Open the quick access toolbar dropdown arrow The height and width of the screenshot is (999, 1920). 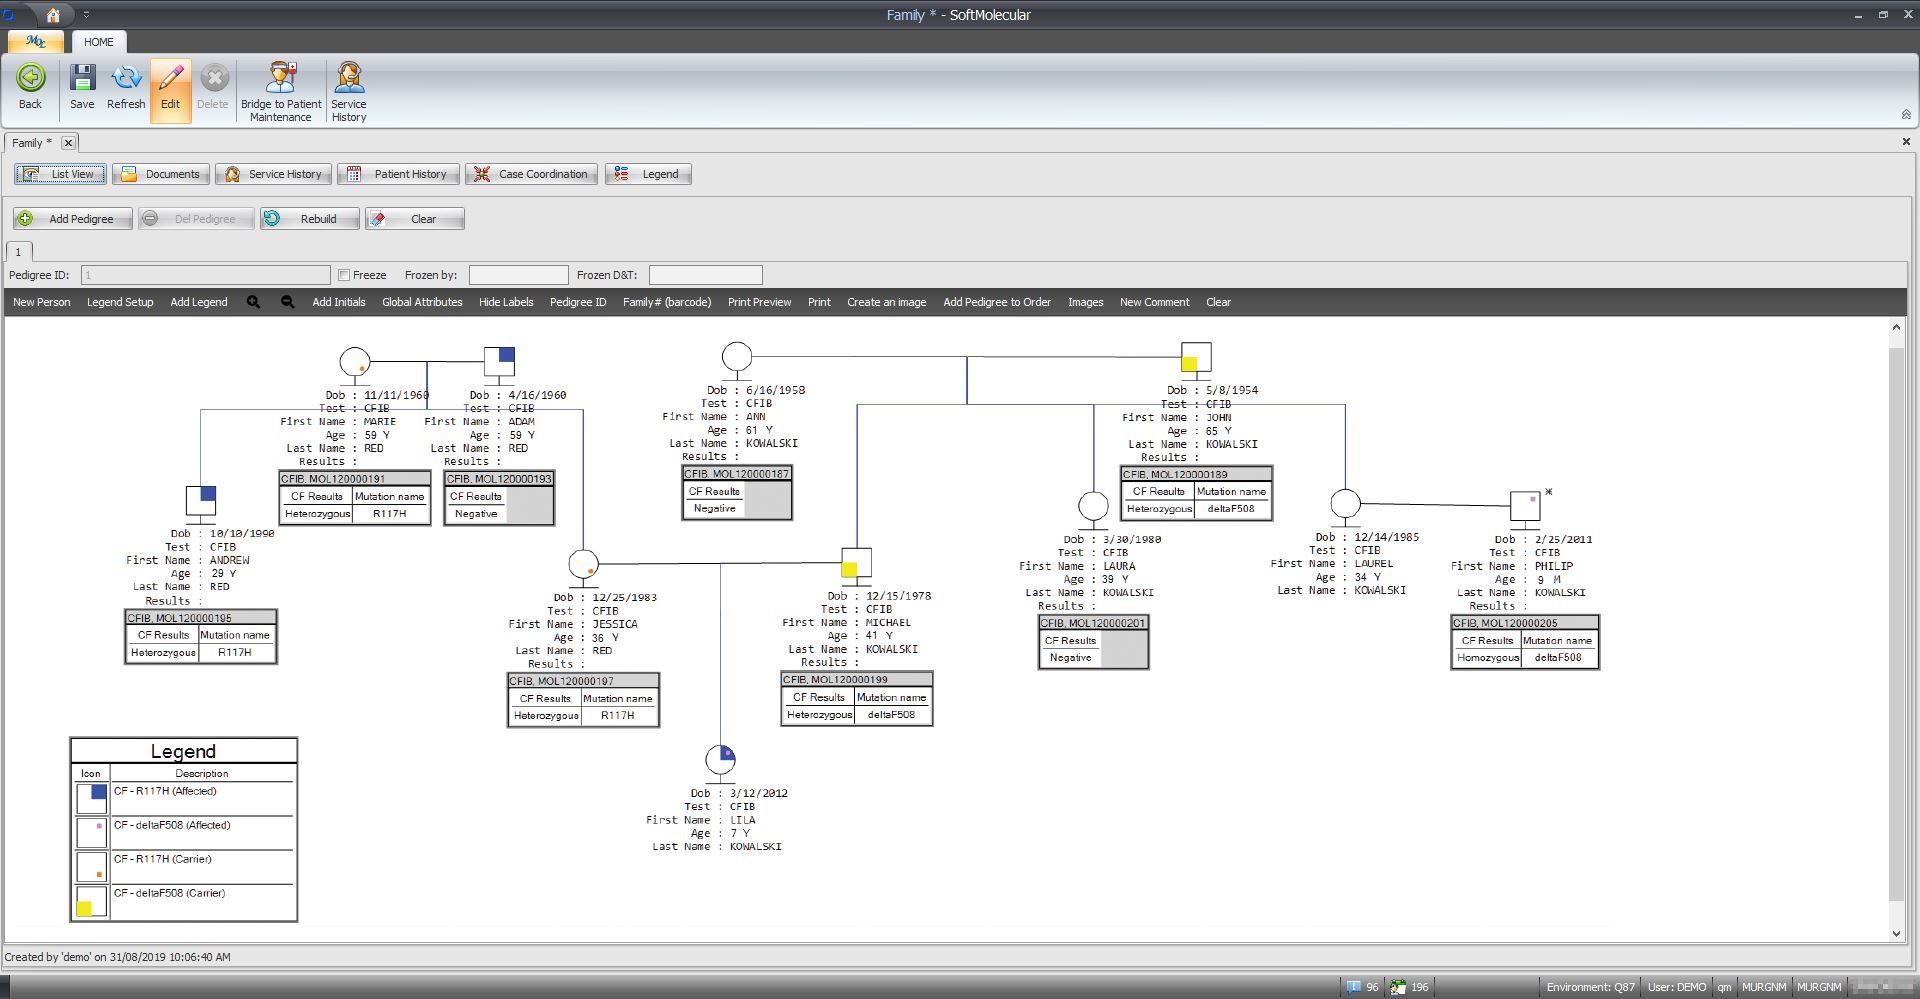(86, 15)
